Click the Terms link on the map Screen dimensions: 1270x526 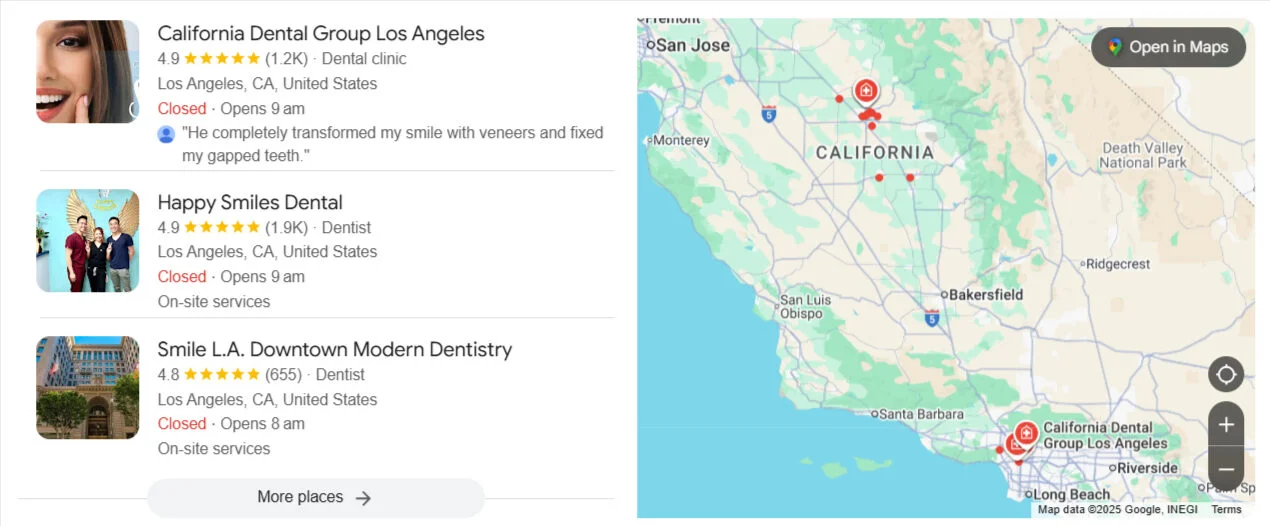pyautogui.click(x=1226, y=510)
